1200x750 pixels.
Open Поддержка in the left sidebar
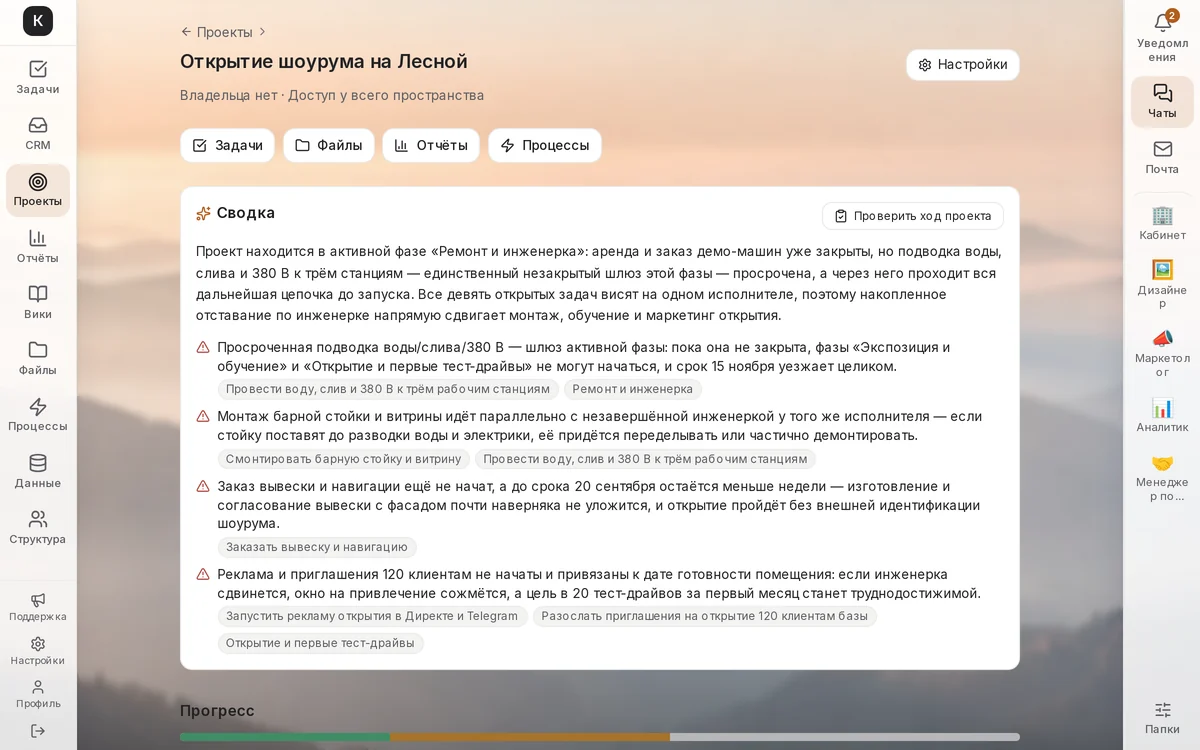(38, 607)
